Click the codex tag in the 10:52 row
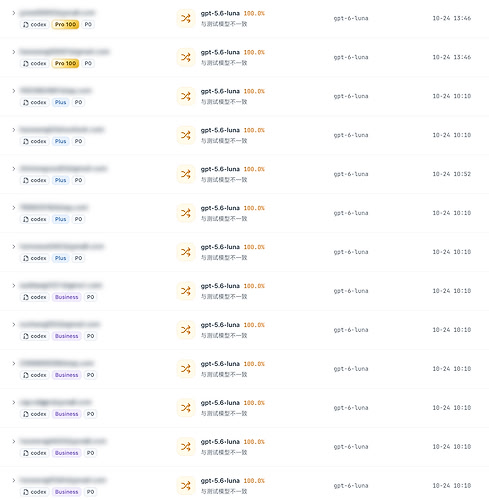Image resolution: width=489 pixels, height=500 pixels. (x=35, y=180)
